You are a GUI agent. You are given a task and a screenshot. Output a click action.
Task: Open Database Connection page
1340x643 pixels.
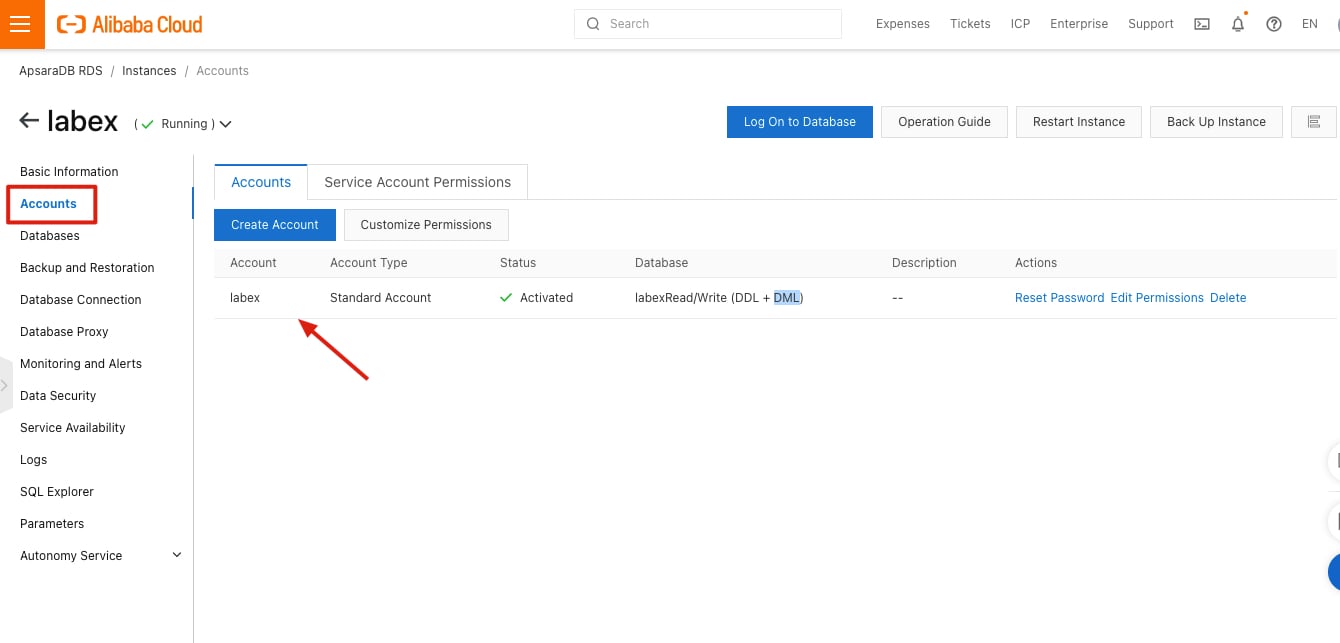pos(81,300)
